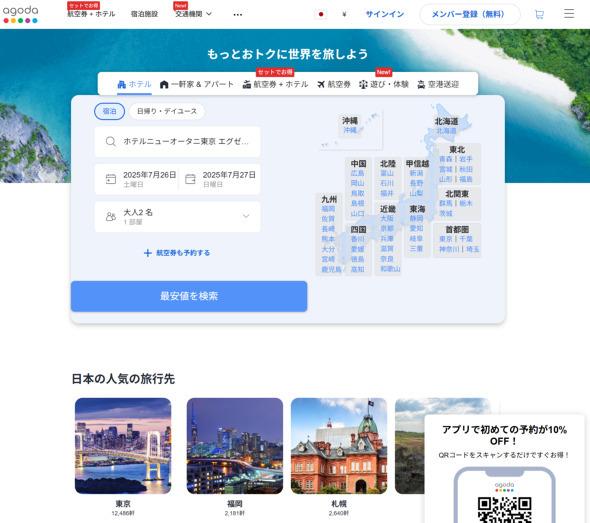This screenshot has width=590, height=523.
Task: Select the 日帰り・デイユース option pill
Action: [167, 111]
